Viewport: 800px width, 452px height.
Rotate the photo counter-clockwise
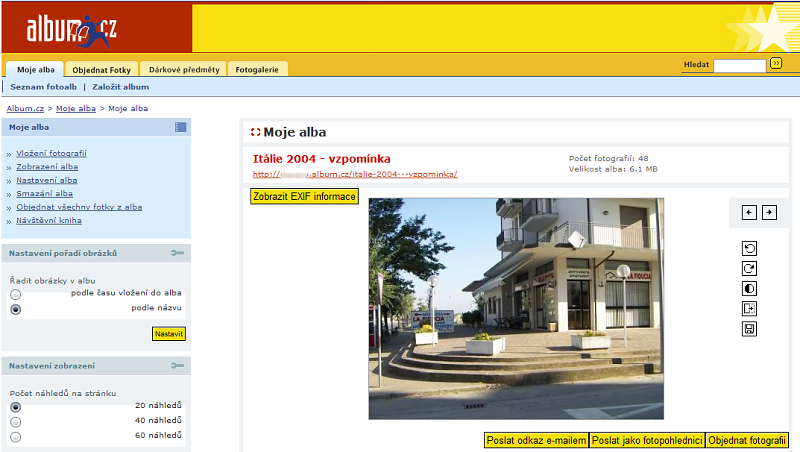tap(749, 248)
